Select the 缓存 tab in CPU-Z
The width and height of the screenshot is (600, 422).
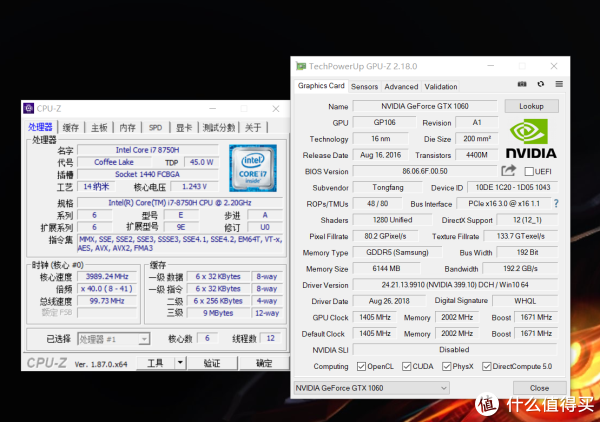[x=71, y=127]
